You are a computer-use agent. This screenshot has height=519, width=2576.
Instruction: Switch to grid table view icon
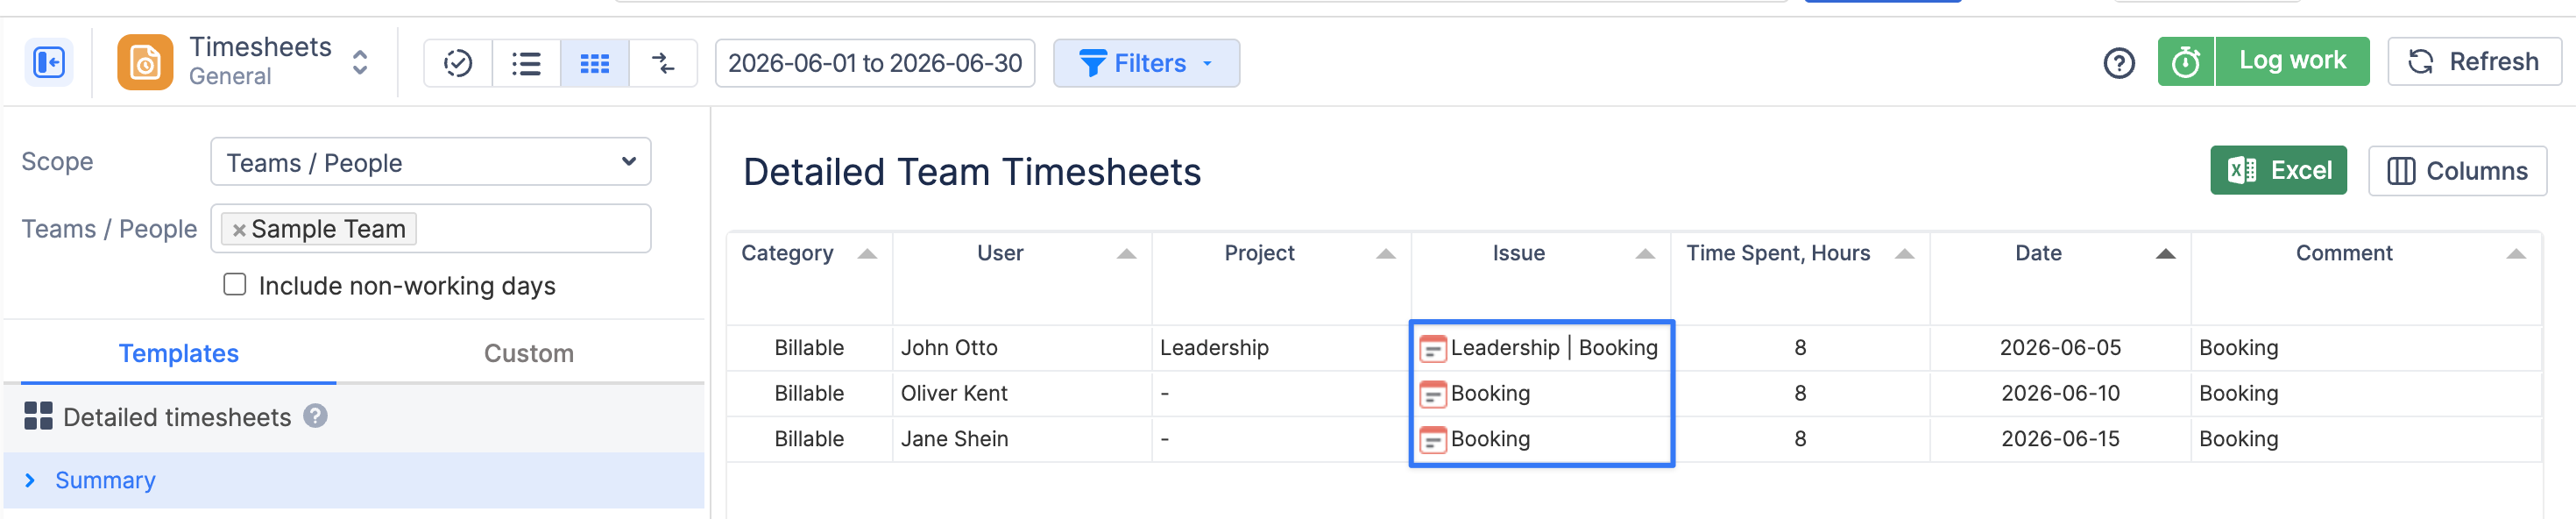[595, 63]
